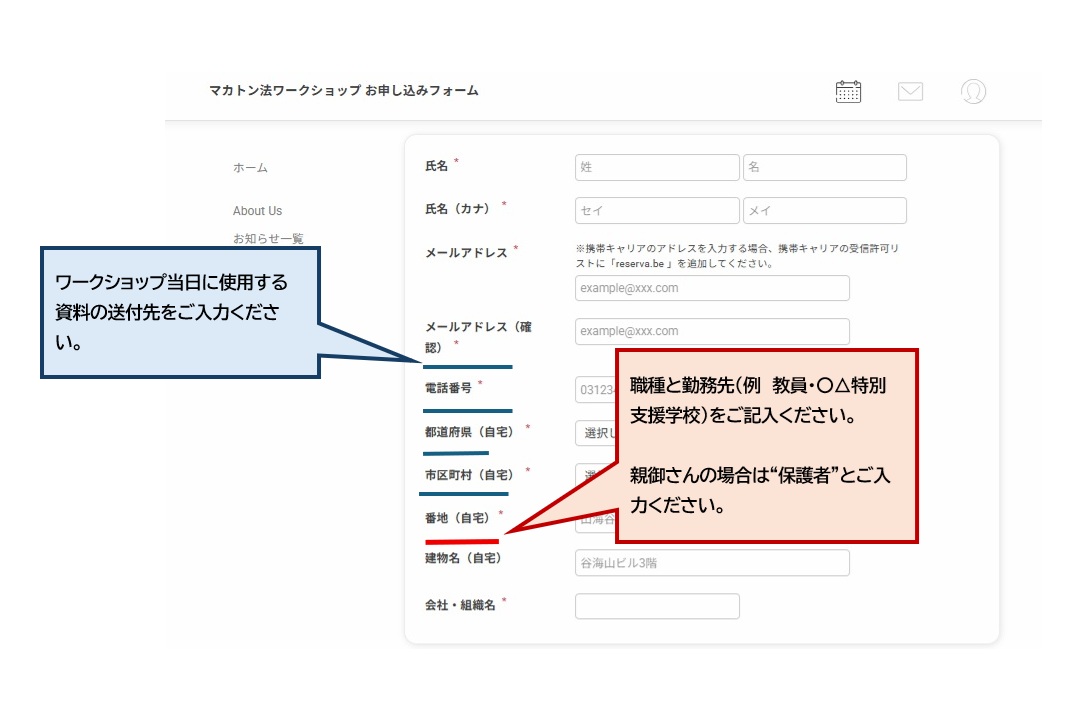Select the セイ kana surname field

coord(657,210)
